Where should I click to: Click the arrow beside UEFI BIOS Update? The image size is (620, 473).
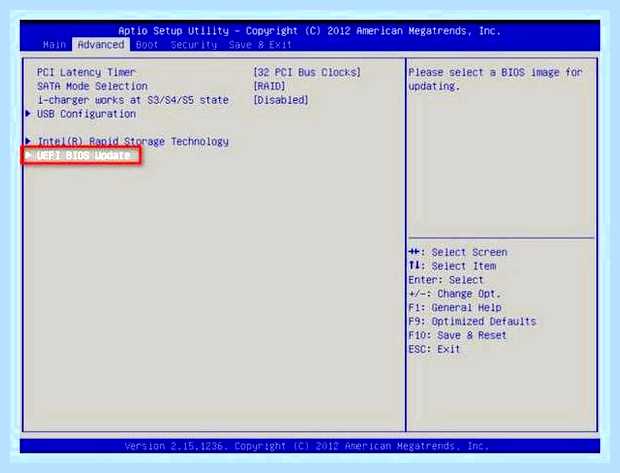tap(28, 155)
